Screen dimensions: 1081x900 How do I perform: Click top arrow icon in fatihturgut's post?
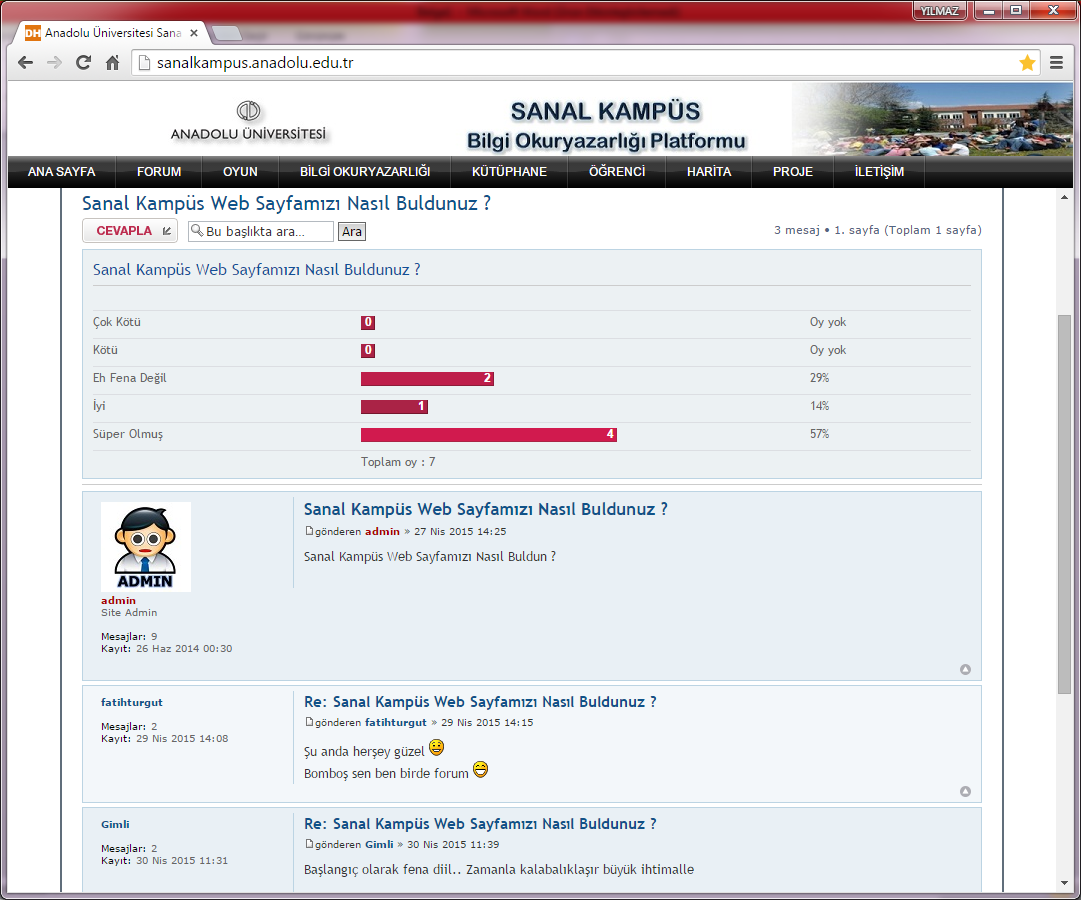tap(965, 791)
